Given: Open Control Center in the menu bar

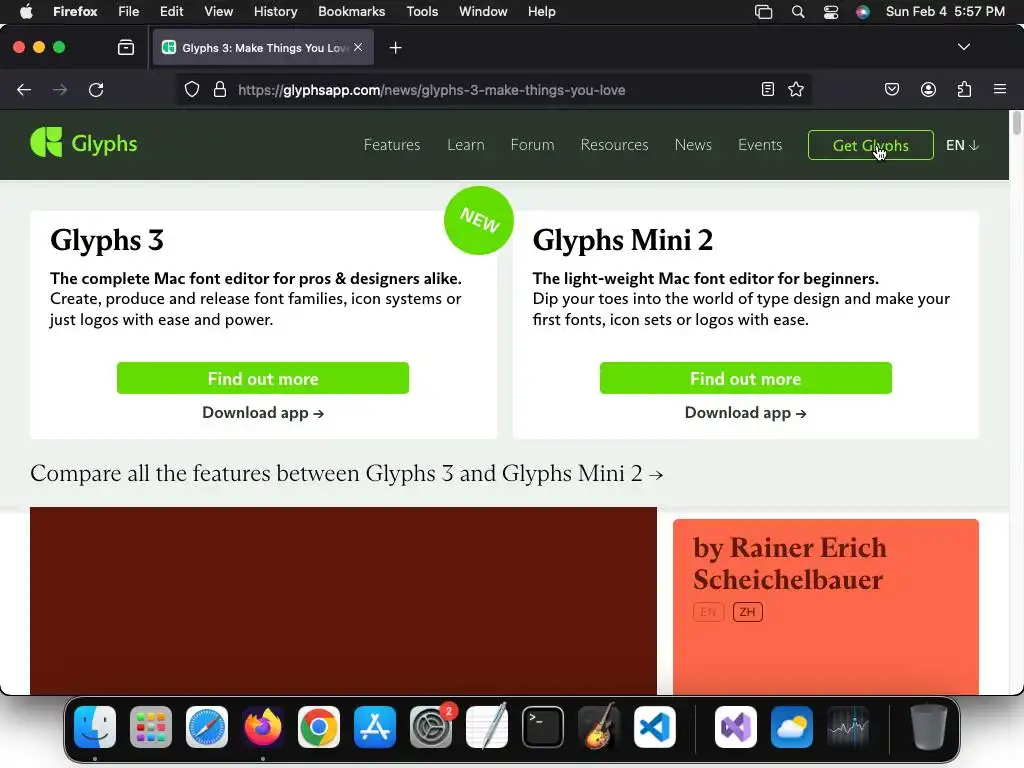Looking at the screenshot, I should pos(831,12).
